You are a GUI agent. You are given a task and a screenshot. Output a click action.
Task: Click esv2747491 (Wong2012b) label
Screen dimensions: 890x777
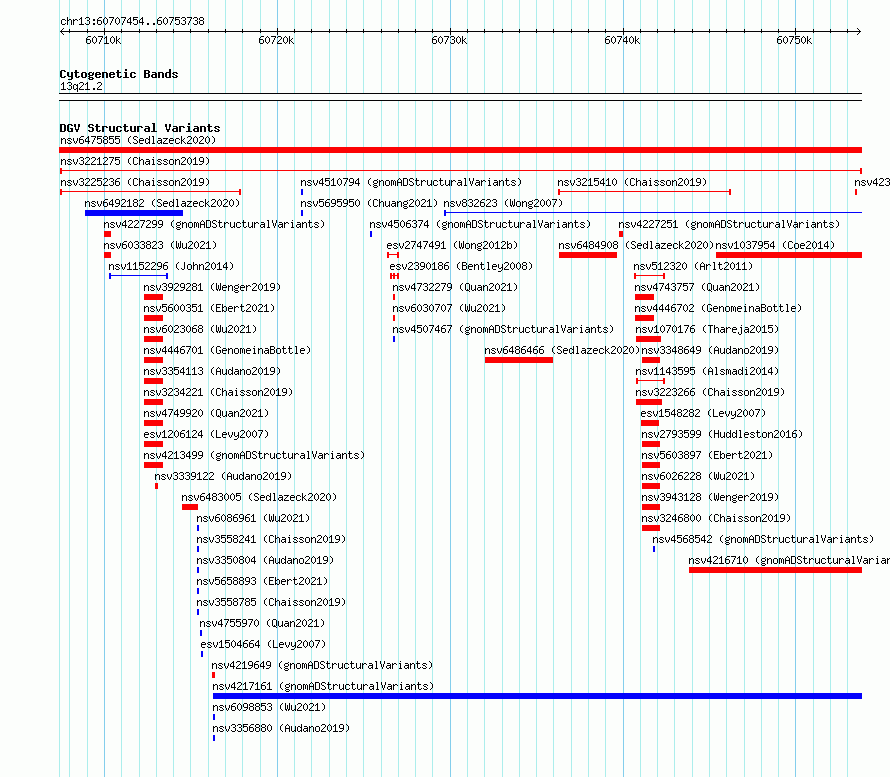coord(452,245)
